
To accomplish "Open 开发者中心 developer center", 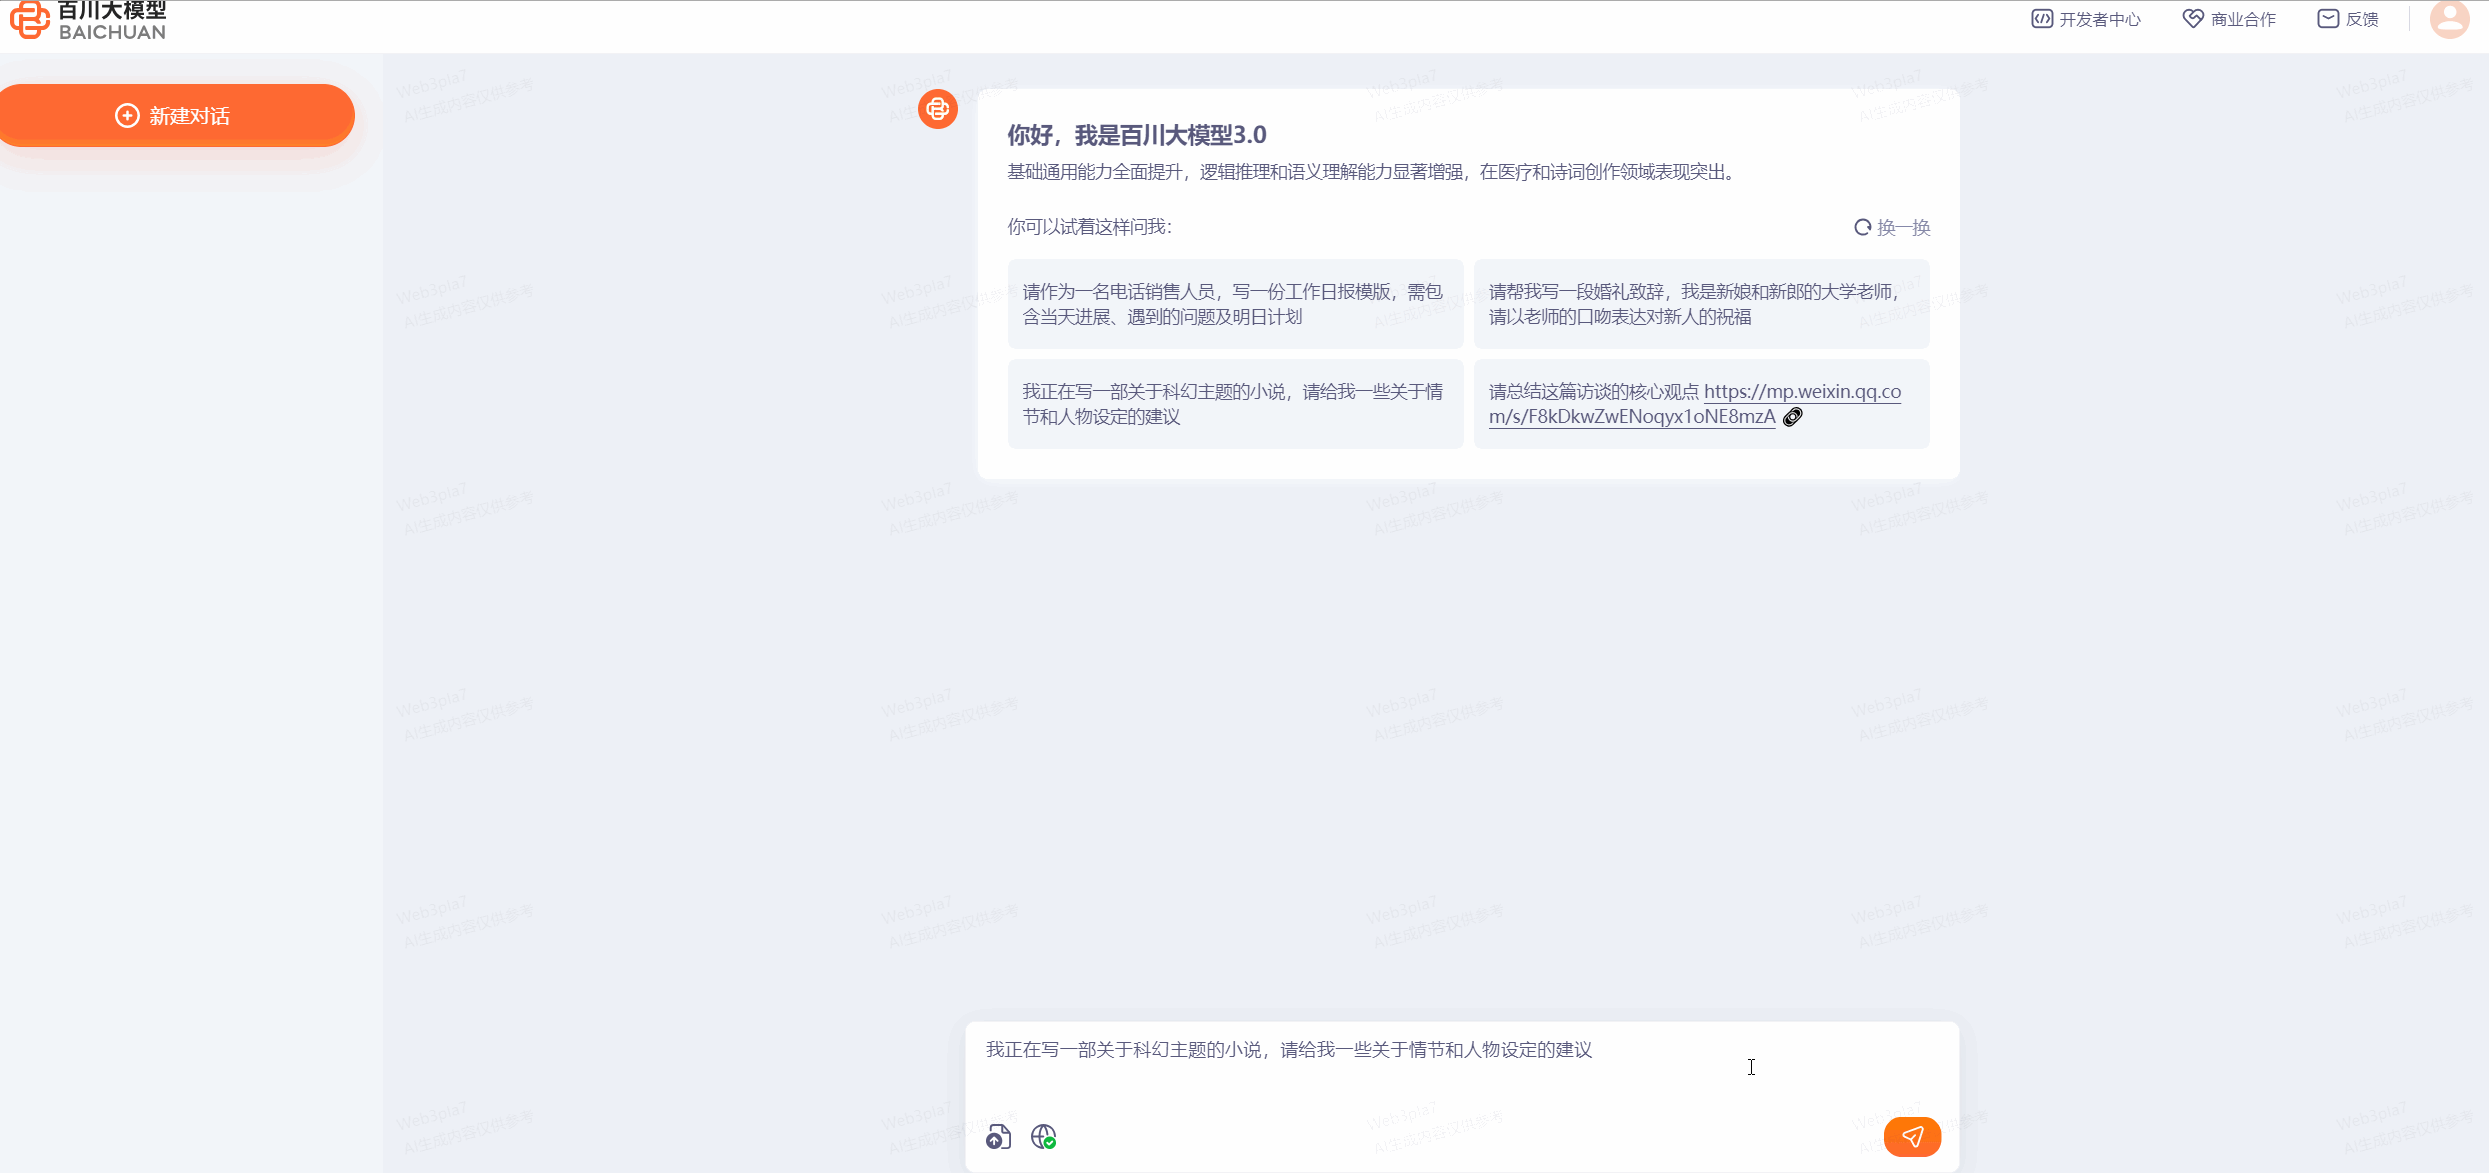I will 2086,19.
